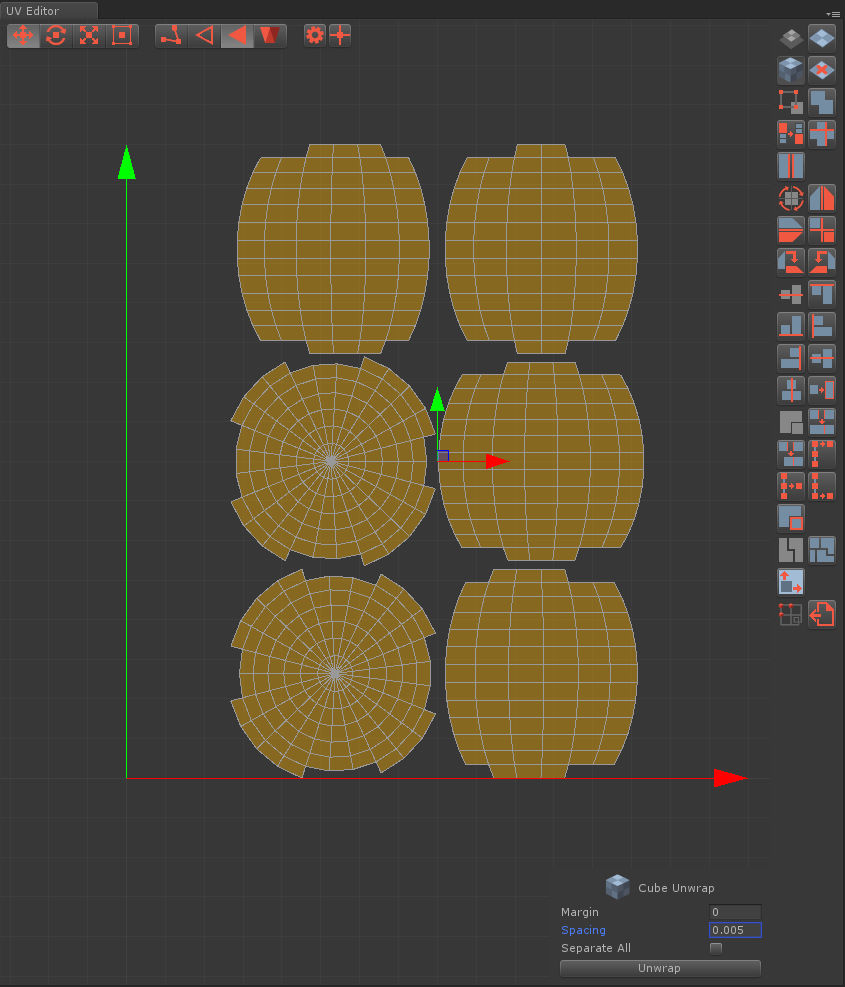Click the red-cornered box with gray square icon
845x987 pixels.
coord(791,101)
